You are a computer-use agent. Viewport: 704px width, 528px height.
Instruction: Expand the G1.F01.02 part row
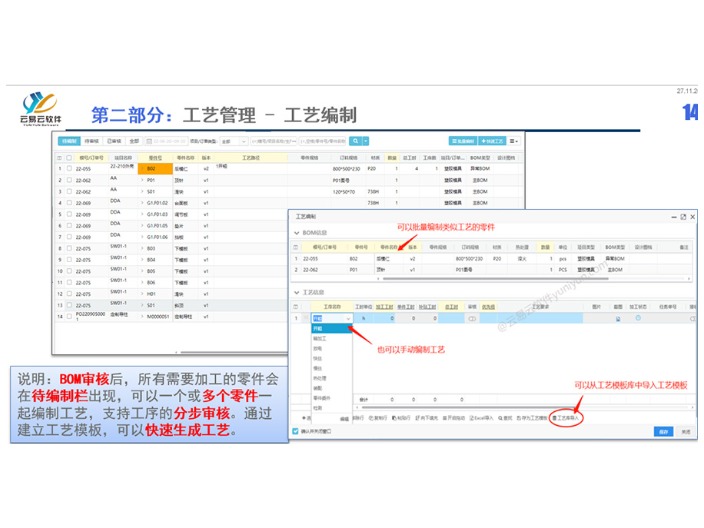pos(142,203)
